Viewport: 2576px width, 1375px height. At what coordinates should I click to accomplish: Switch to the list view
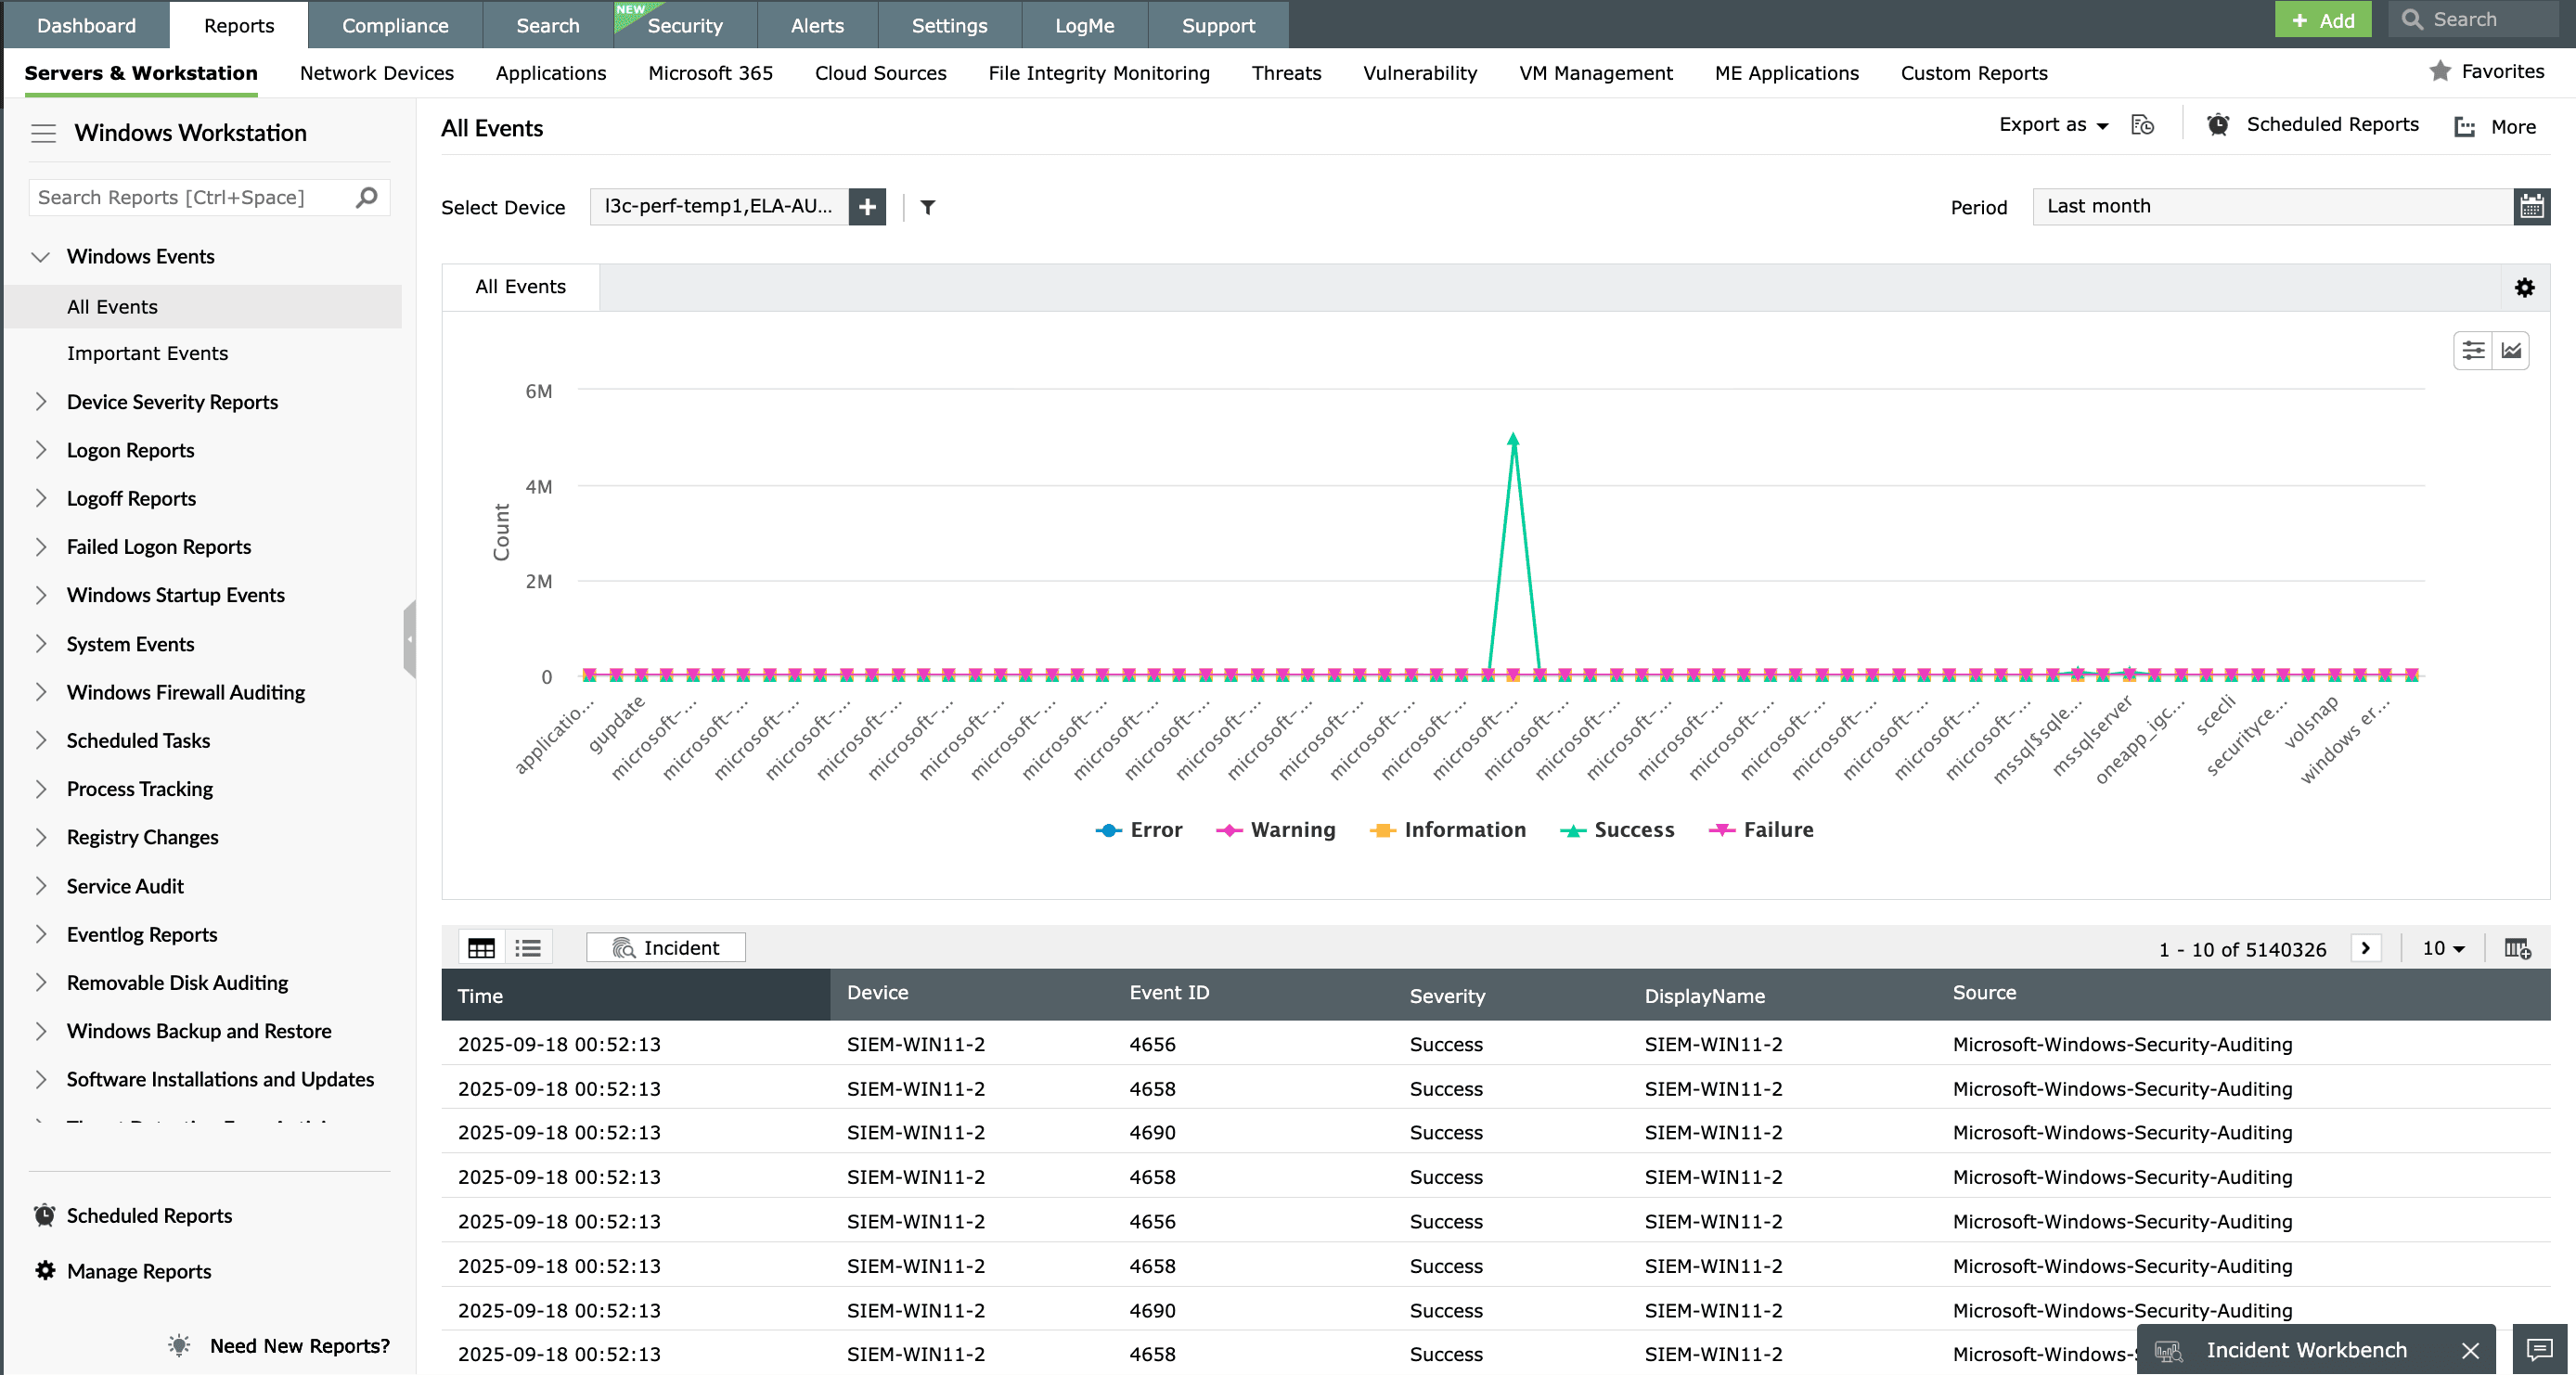[528, 948]
